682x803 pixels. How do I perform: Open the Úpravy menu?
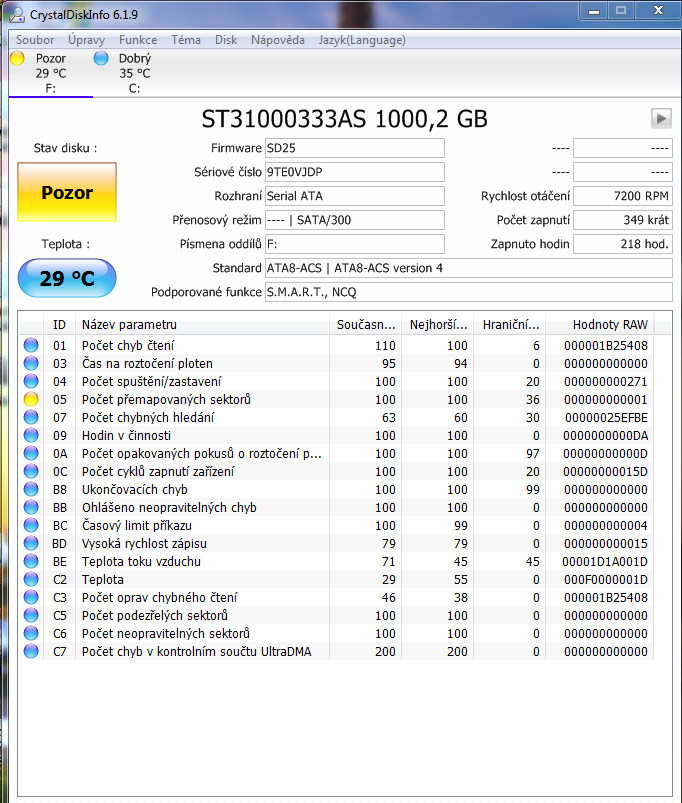(87, 40)
